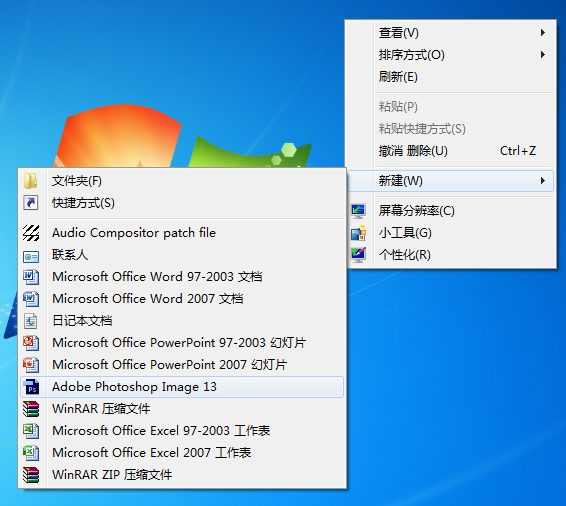Click the Excel 97-2003 worksheet icon

(31, 431)
